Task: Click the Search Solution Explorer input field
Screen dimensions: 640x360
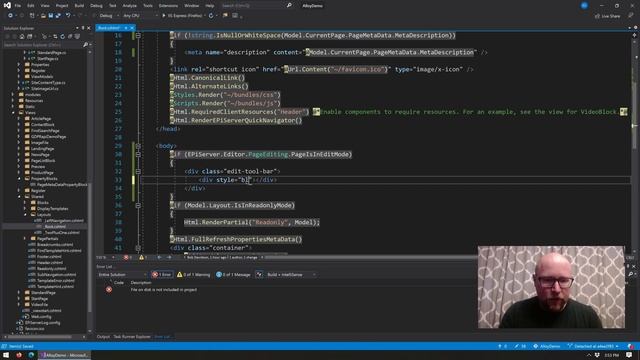Action: pos(42,44)
